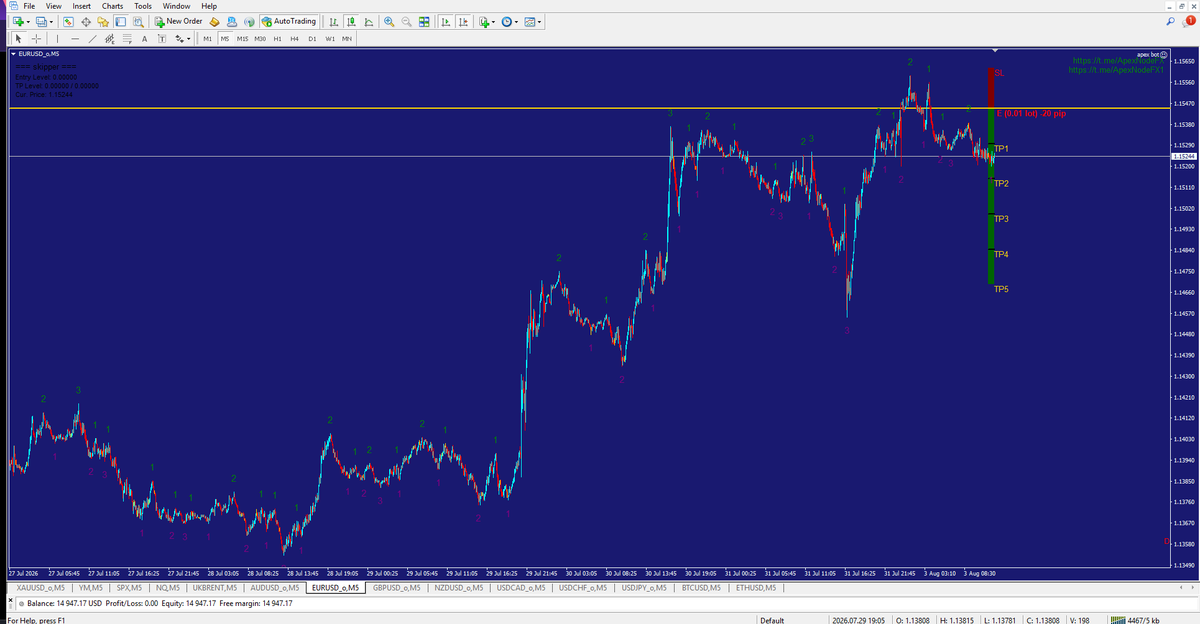Image resolution: width=1200 pixels, height=624 pixels.
Task: Switch timeframe to M1
Action: 207,39
